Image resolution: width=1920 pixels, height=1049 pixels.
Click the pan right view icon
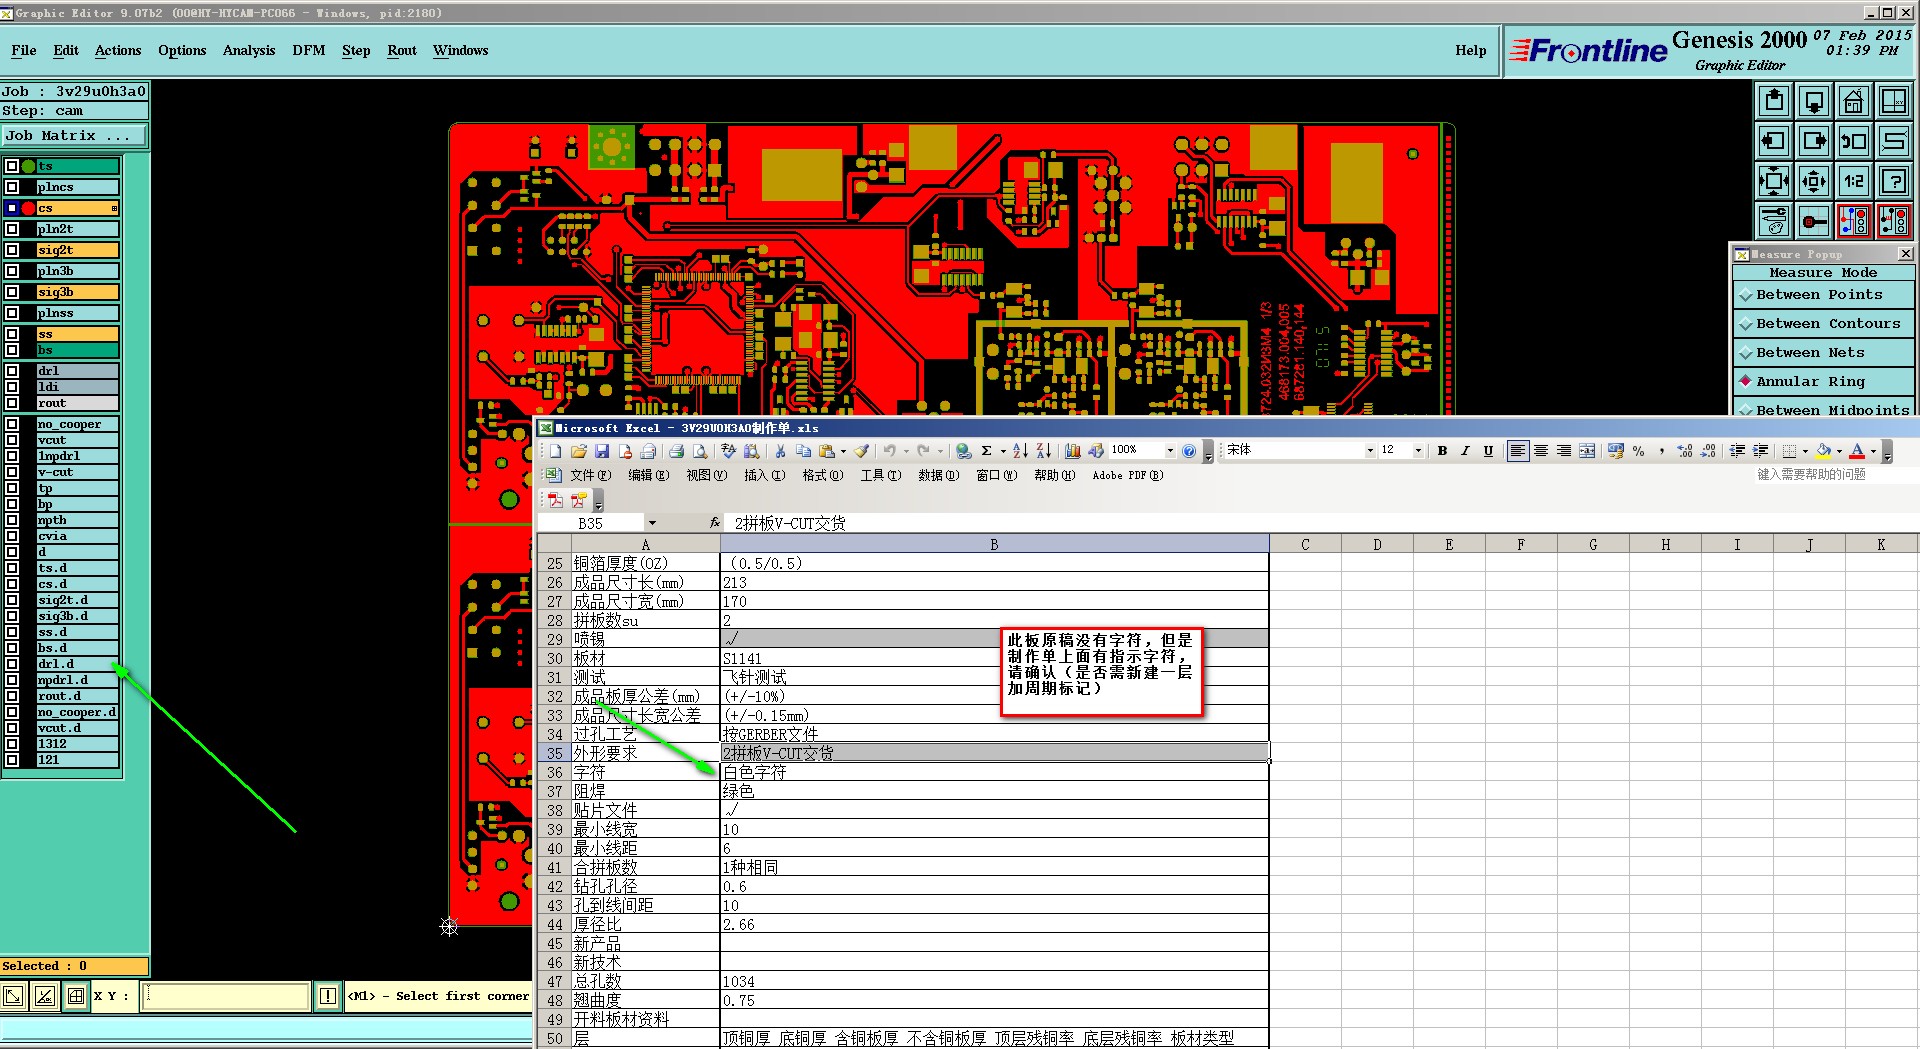pos(1814,141)
